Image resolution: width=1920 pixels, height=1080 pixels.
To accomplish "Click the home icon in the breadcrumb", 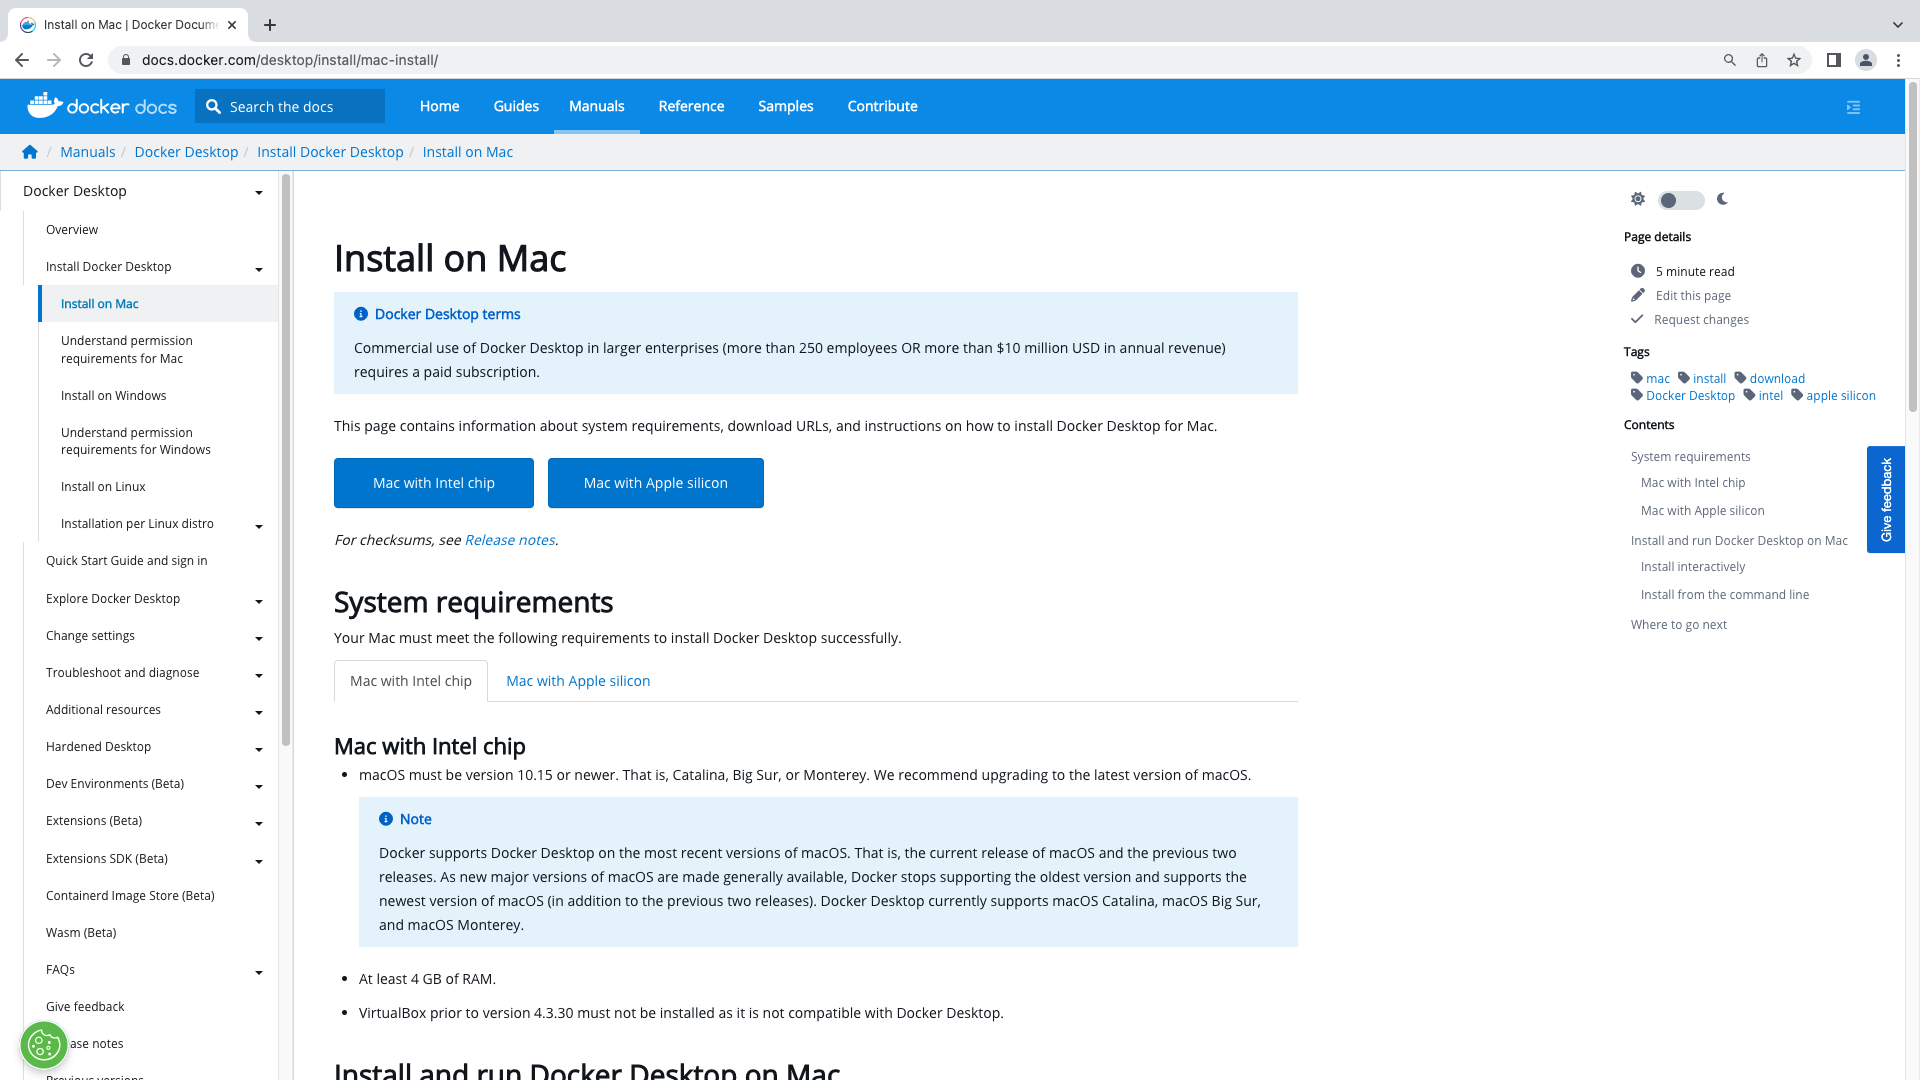I will click(30, 152).
